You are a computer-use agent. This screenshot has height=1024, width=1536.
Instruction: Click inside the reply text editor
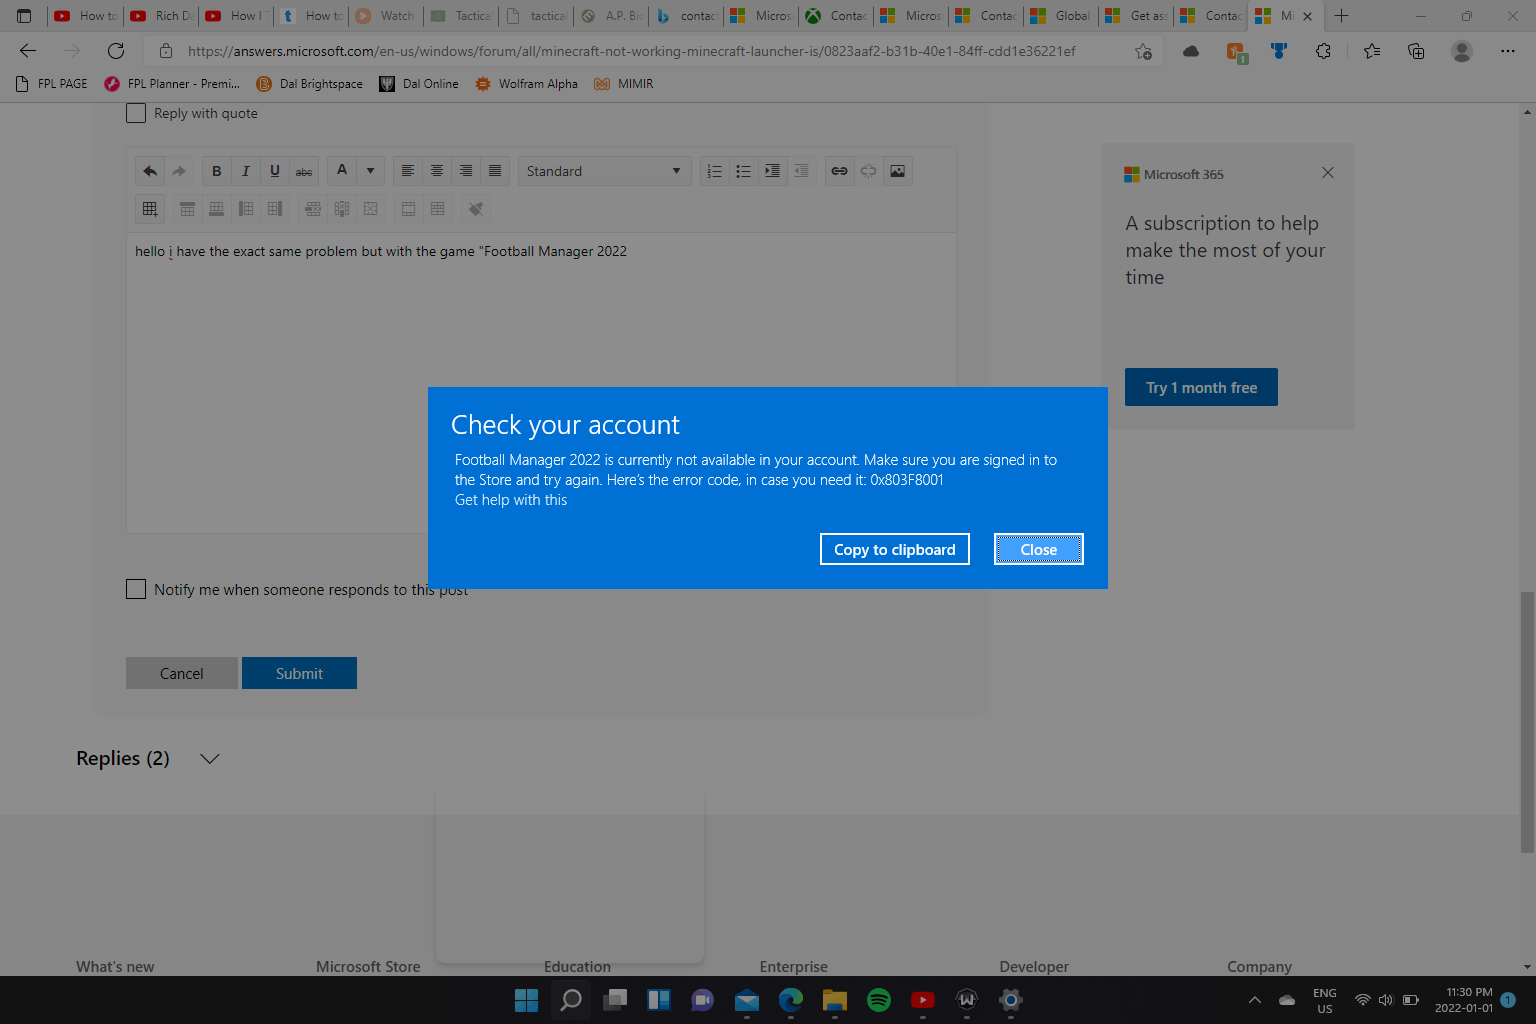541,383
